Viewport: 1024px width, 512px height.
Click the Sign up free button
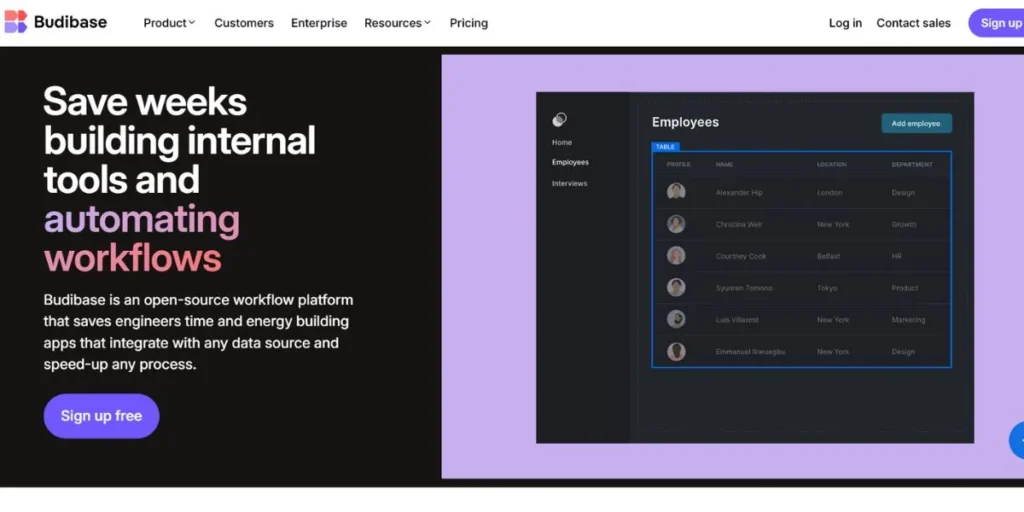101,416
